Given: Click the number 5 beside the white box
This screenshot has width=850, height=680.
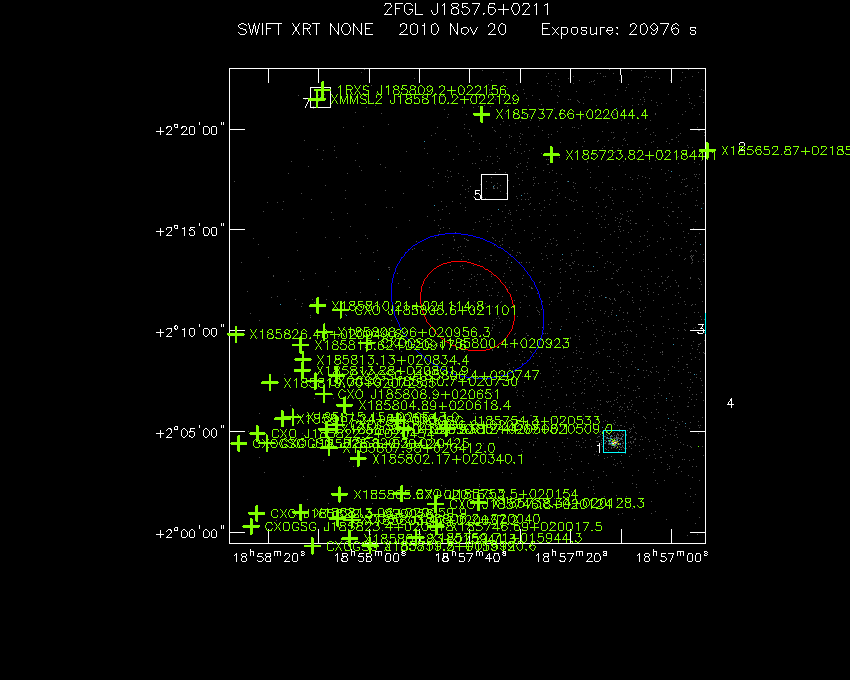Looking at the screenshot, I should click(x=478, y=195).
